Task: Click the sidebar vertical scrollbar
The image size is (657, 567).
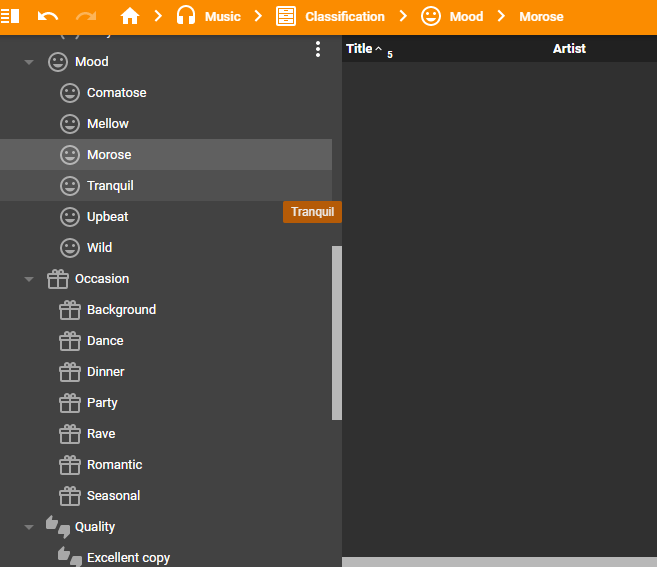Action: click(337, 330)
